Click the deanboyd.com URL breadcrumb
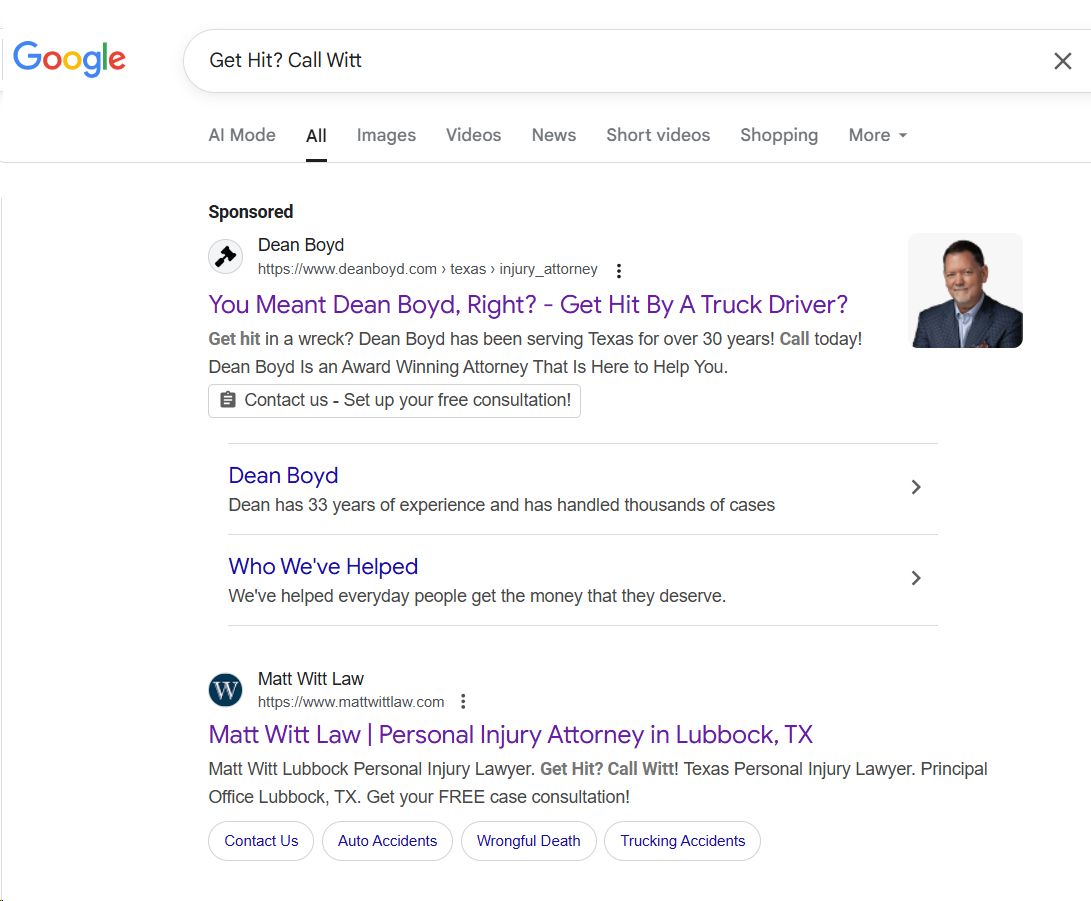 coord(427,269)
